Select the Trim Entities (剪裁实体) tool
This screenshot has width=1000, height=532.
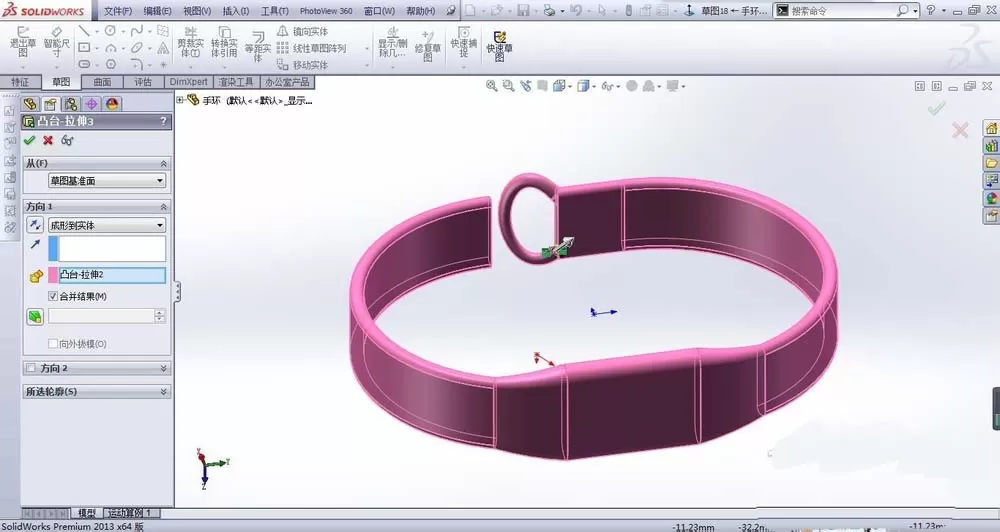189,42
